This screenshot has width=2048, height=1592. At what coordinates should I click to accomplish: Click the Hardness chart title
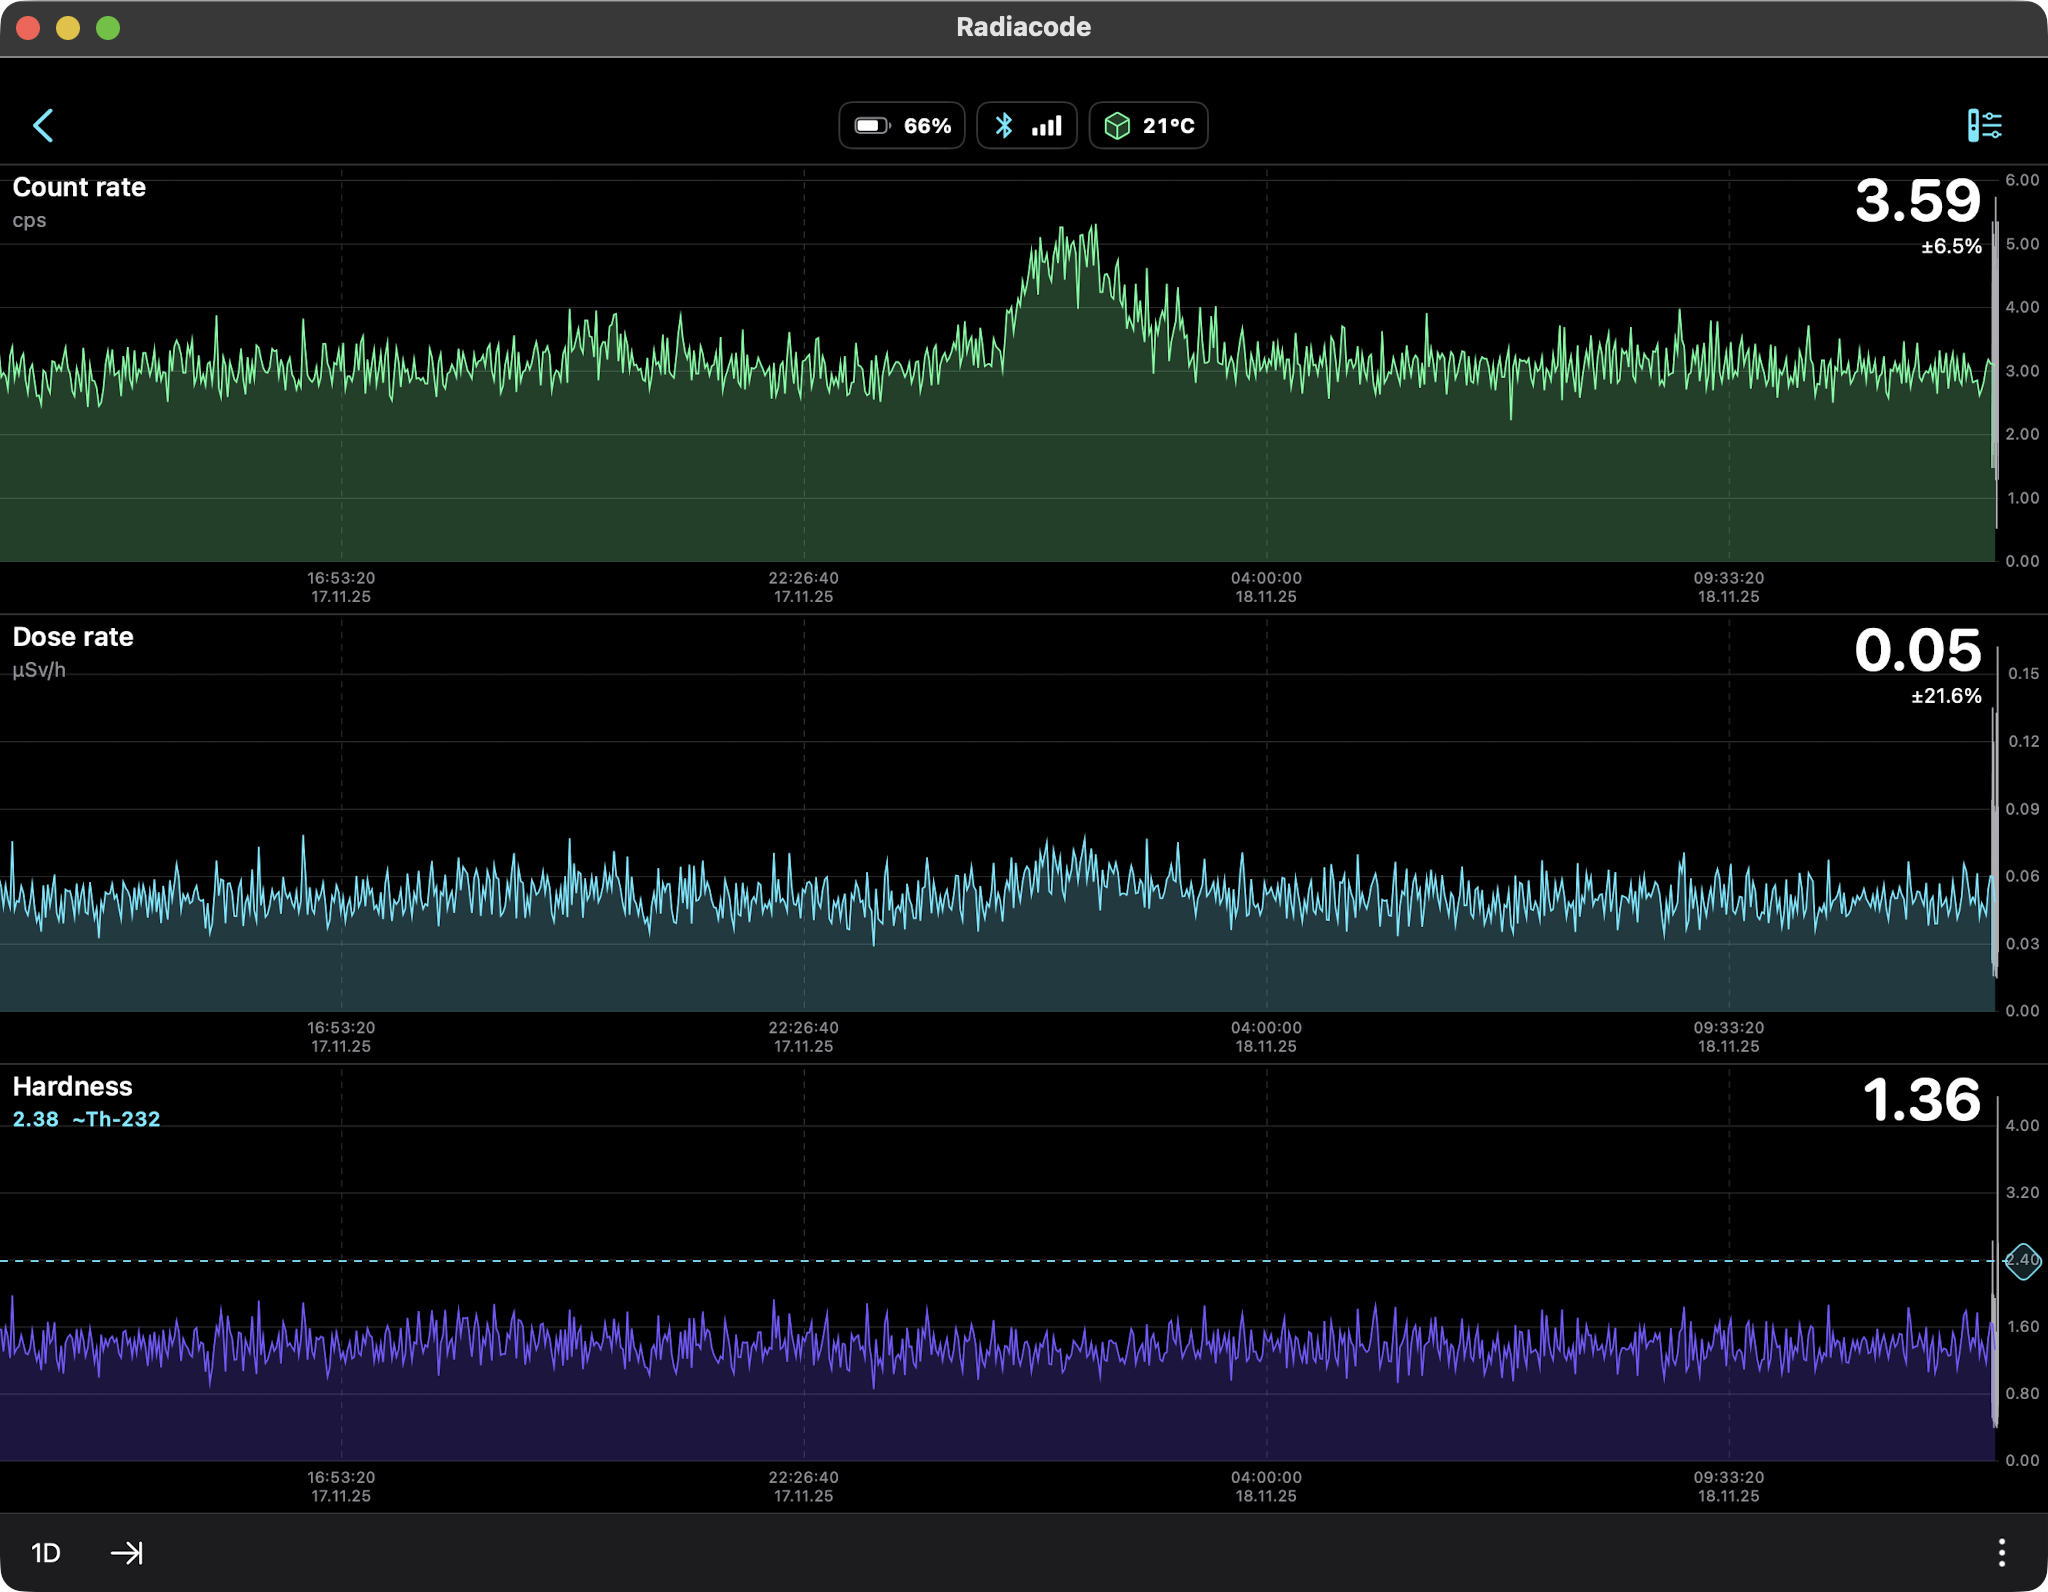(72, 1087)
